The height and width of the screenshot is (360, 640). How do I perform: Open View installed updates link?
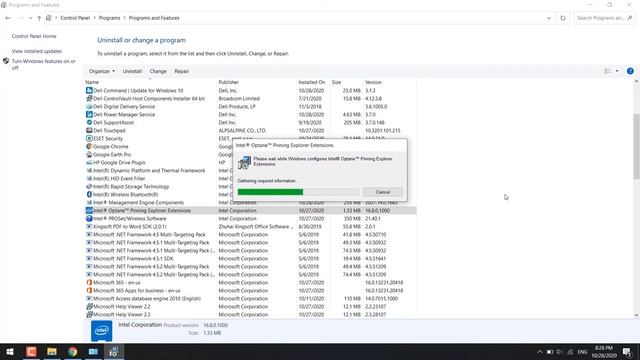[37, 51]
